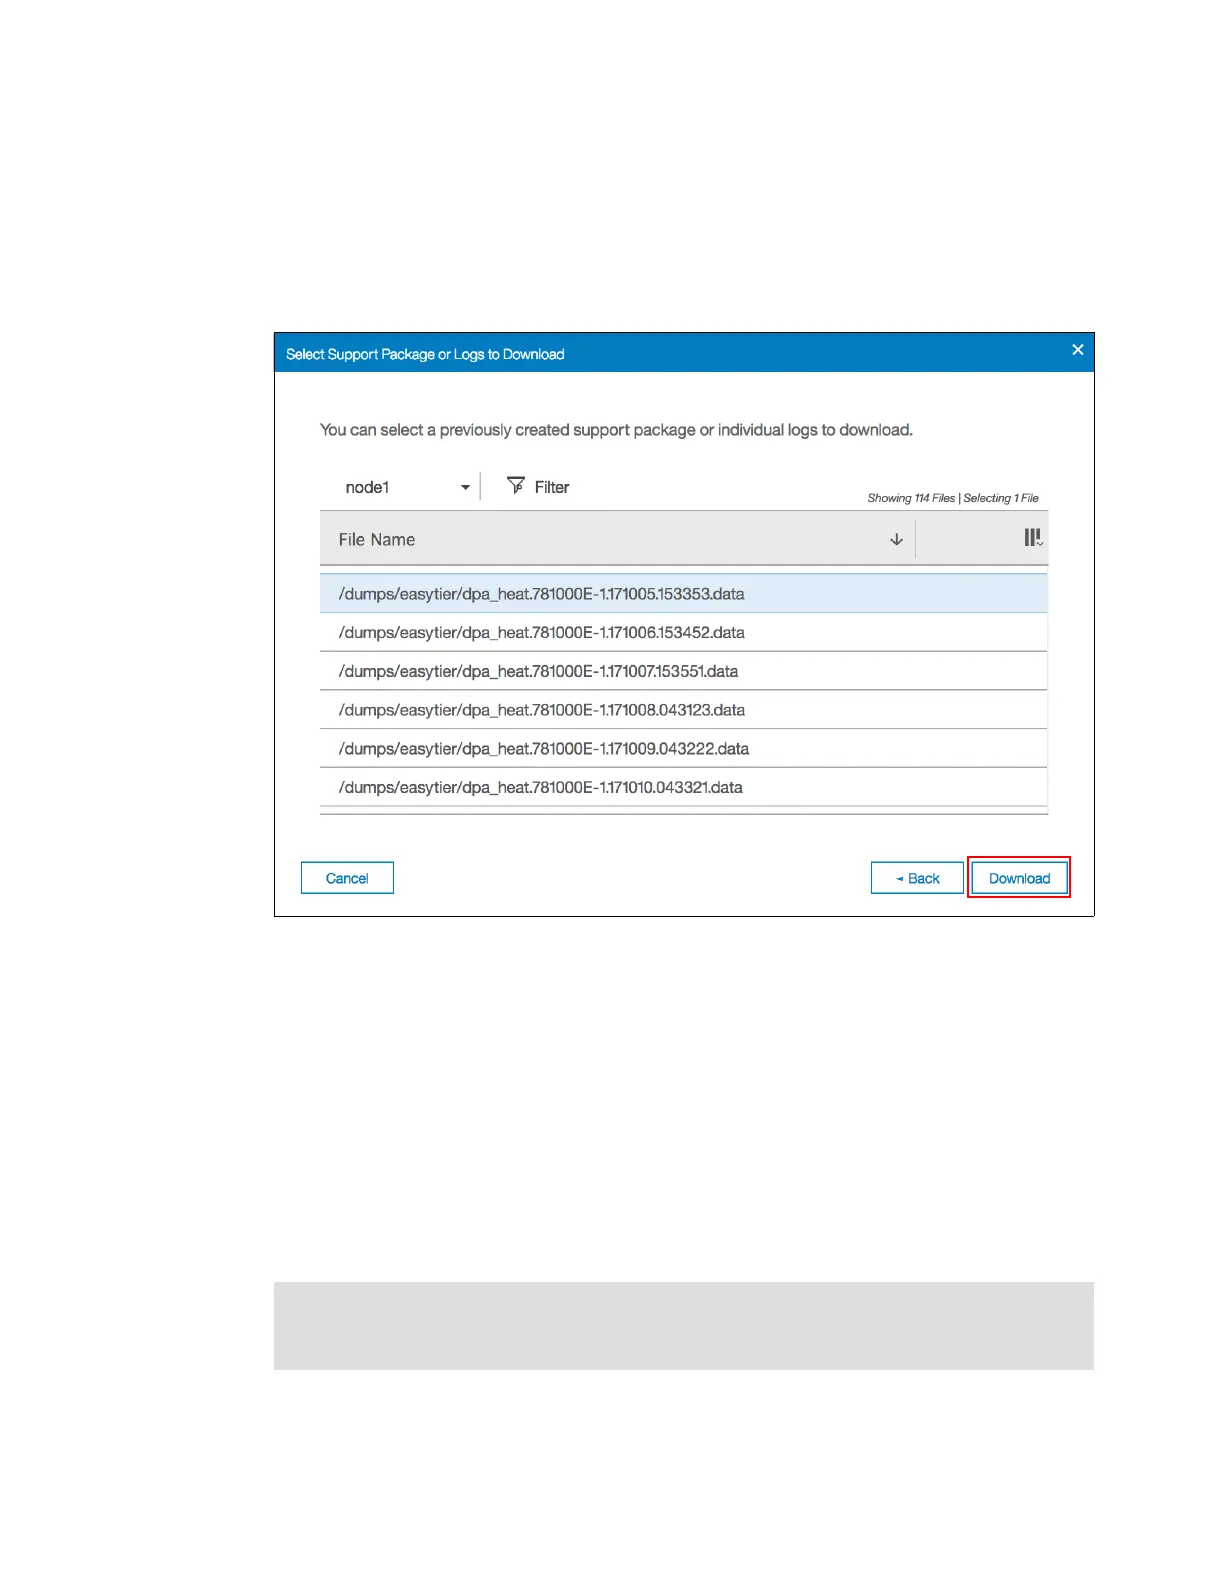Open the column selector icon in table header
The image size is (1224, 1584).
pos(1033,538)
